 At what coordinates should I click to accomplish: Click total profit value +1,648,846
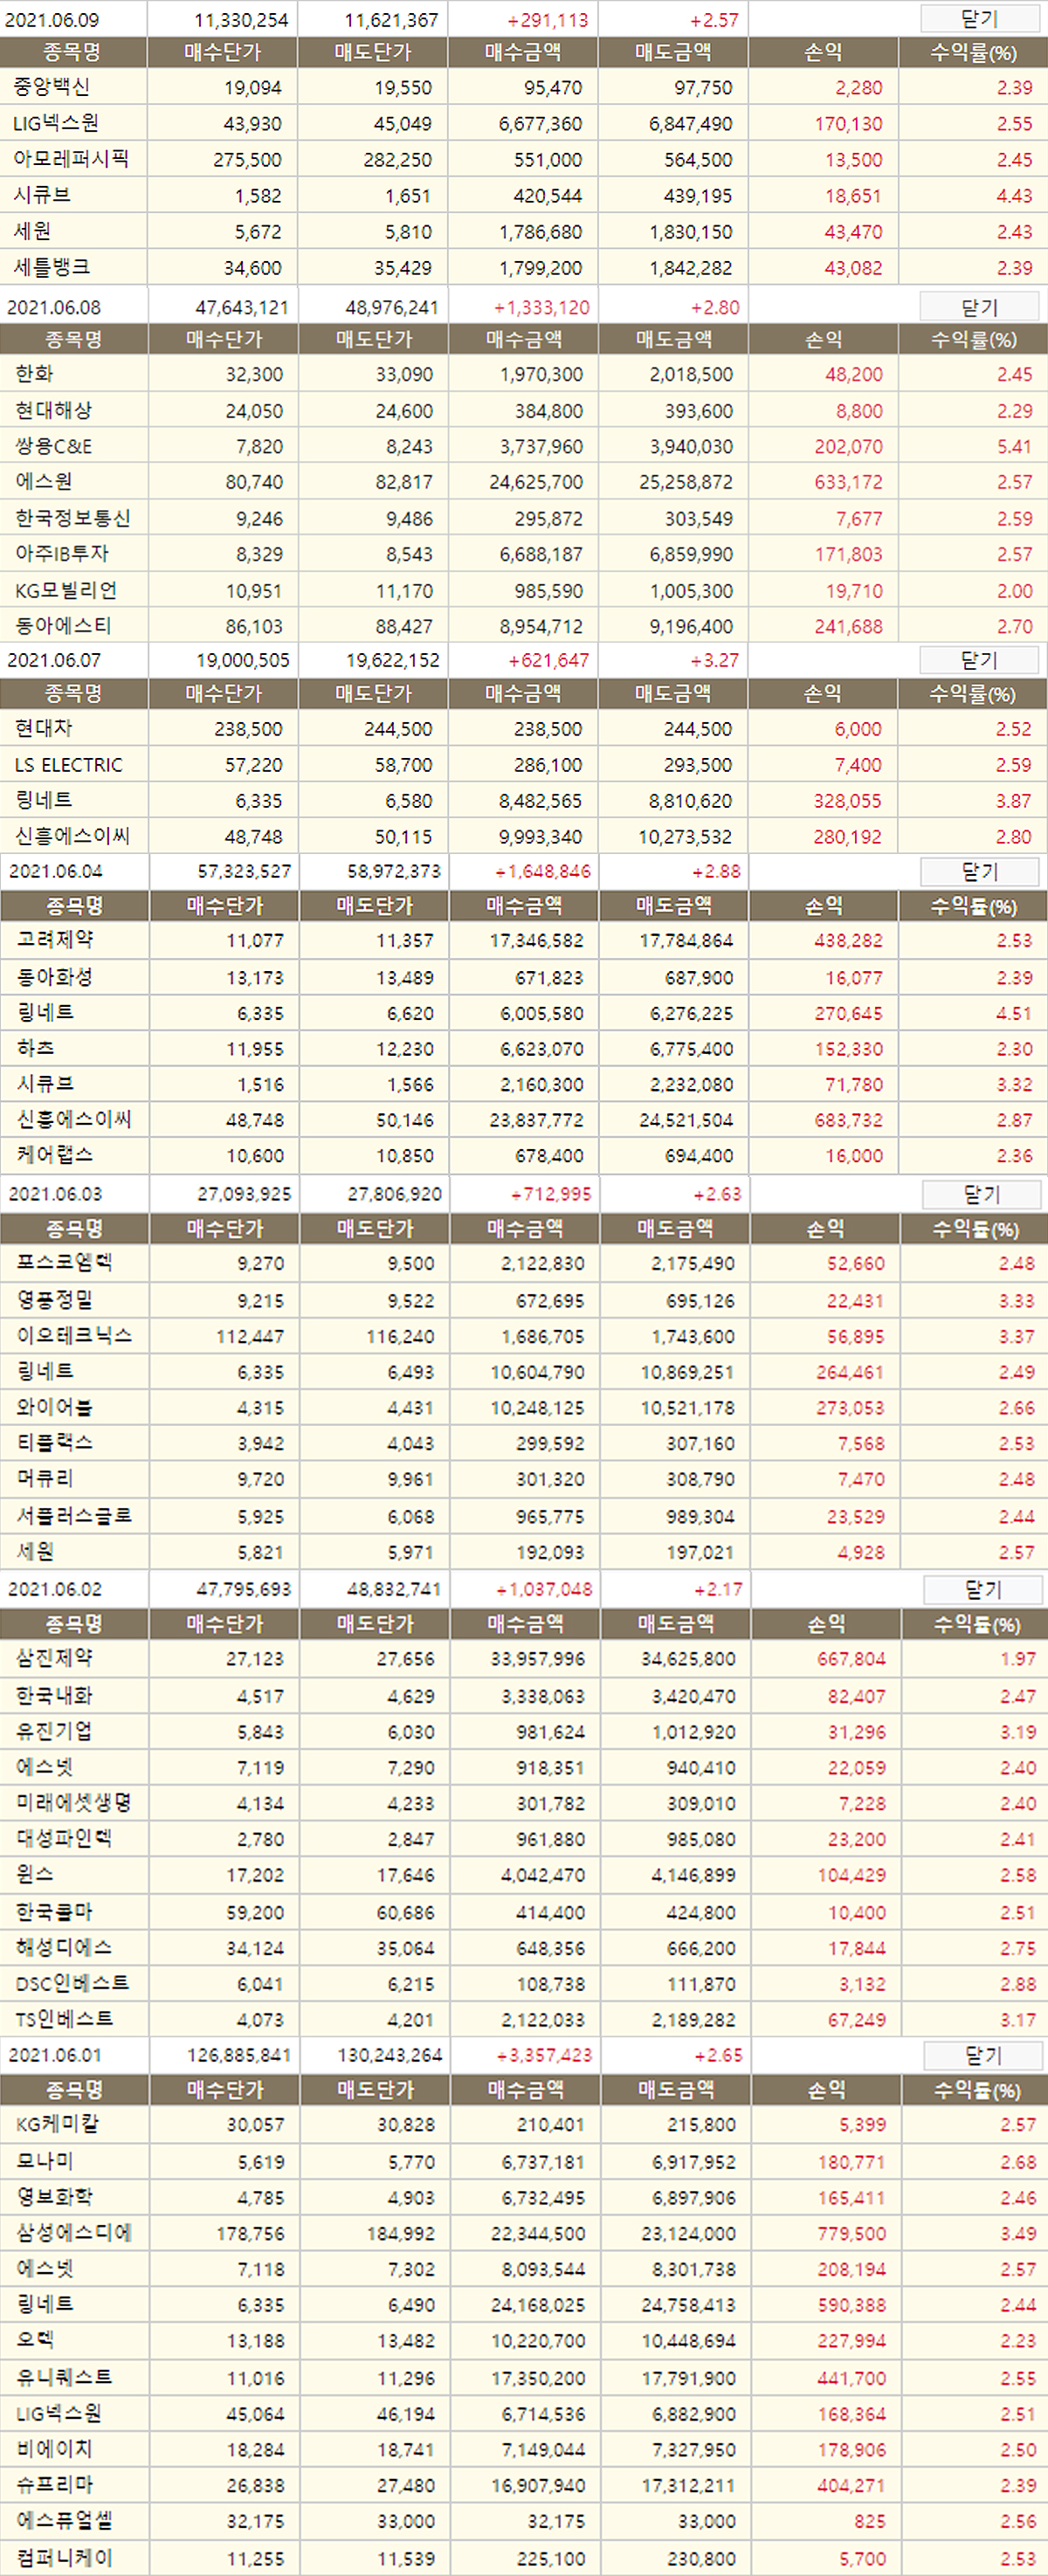click(x=543, y=872)
